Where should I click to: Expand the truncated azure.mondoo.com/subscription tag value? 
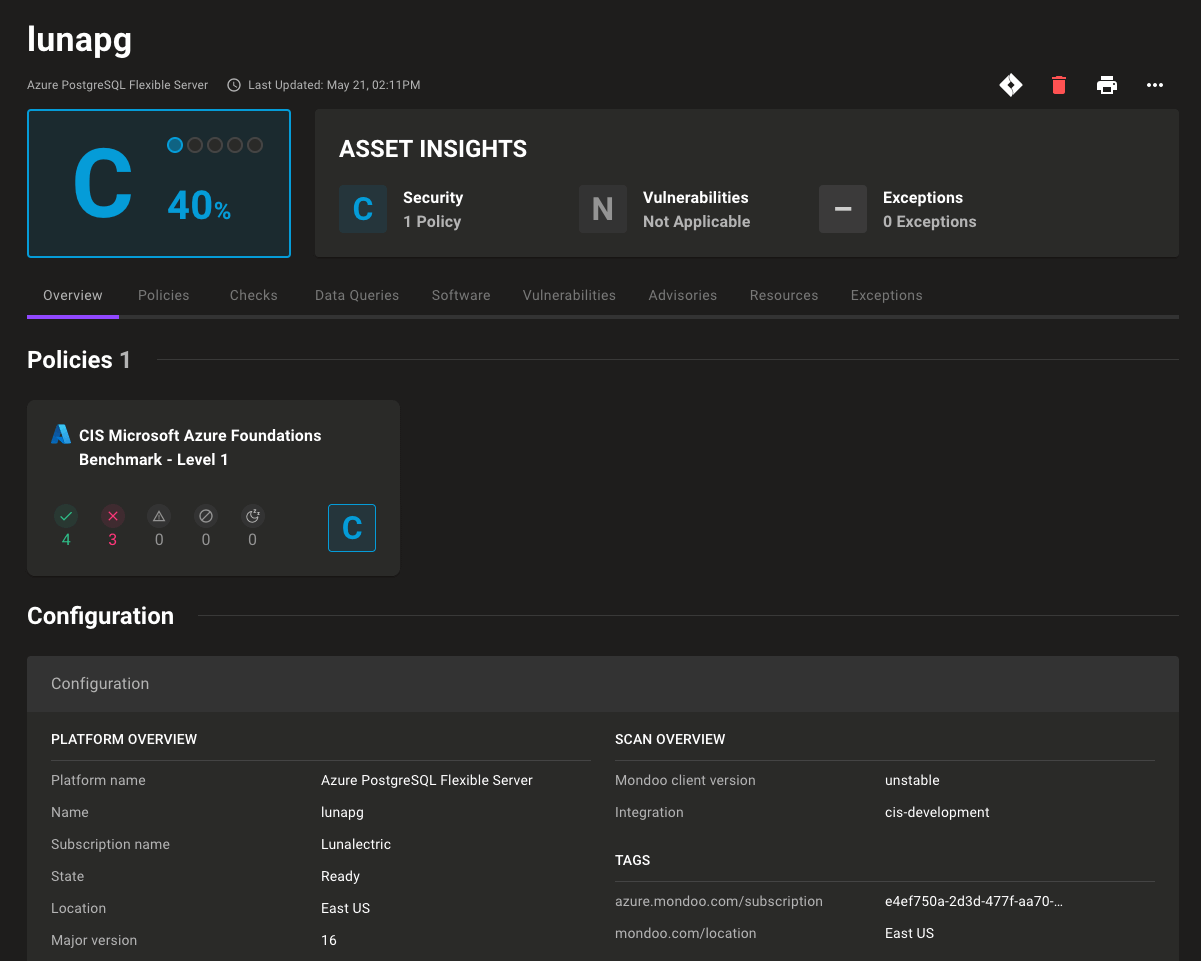[972, 901]
